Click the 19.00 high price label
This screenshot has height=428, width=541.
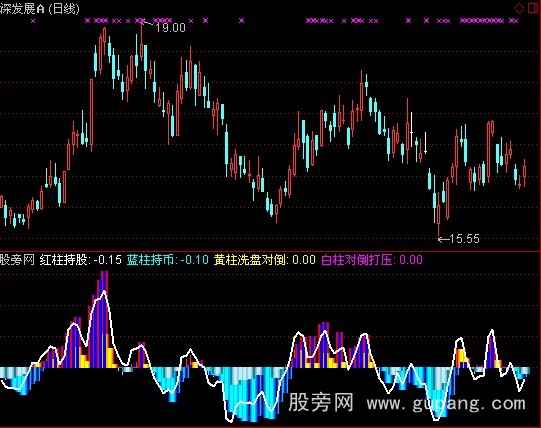170,28
